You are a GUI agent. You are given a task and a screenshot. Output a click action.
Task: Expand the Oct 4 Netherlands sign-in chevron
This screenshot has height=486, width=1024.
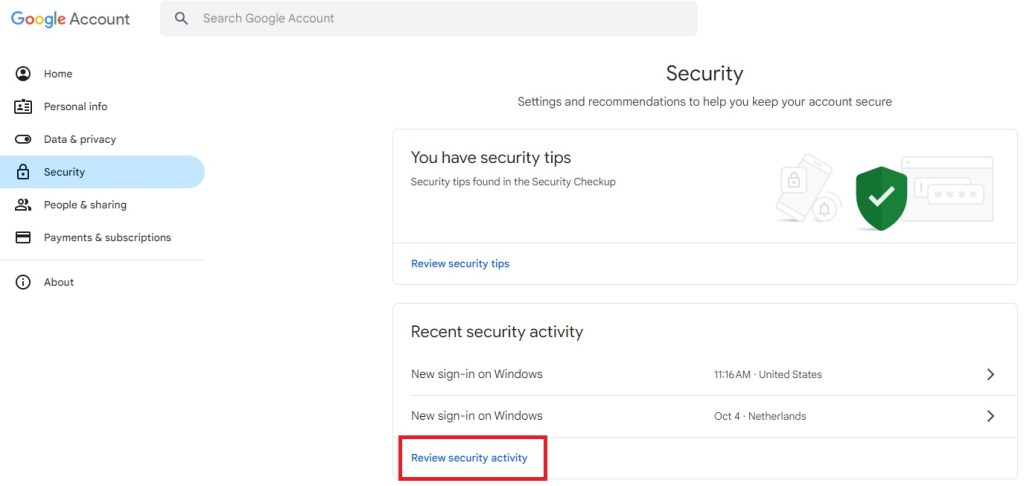tap(990, 416)
